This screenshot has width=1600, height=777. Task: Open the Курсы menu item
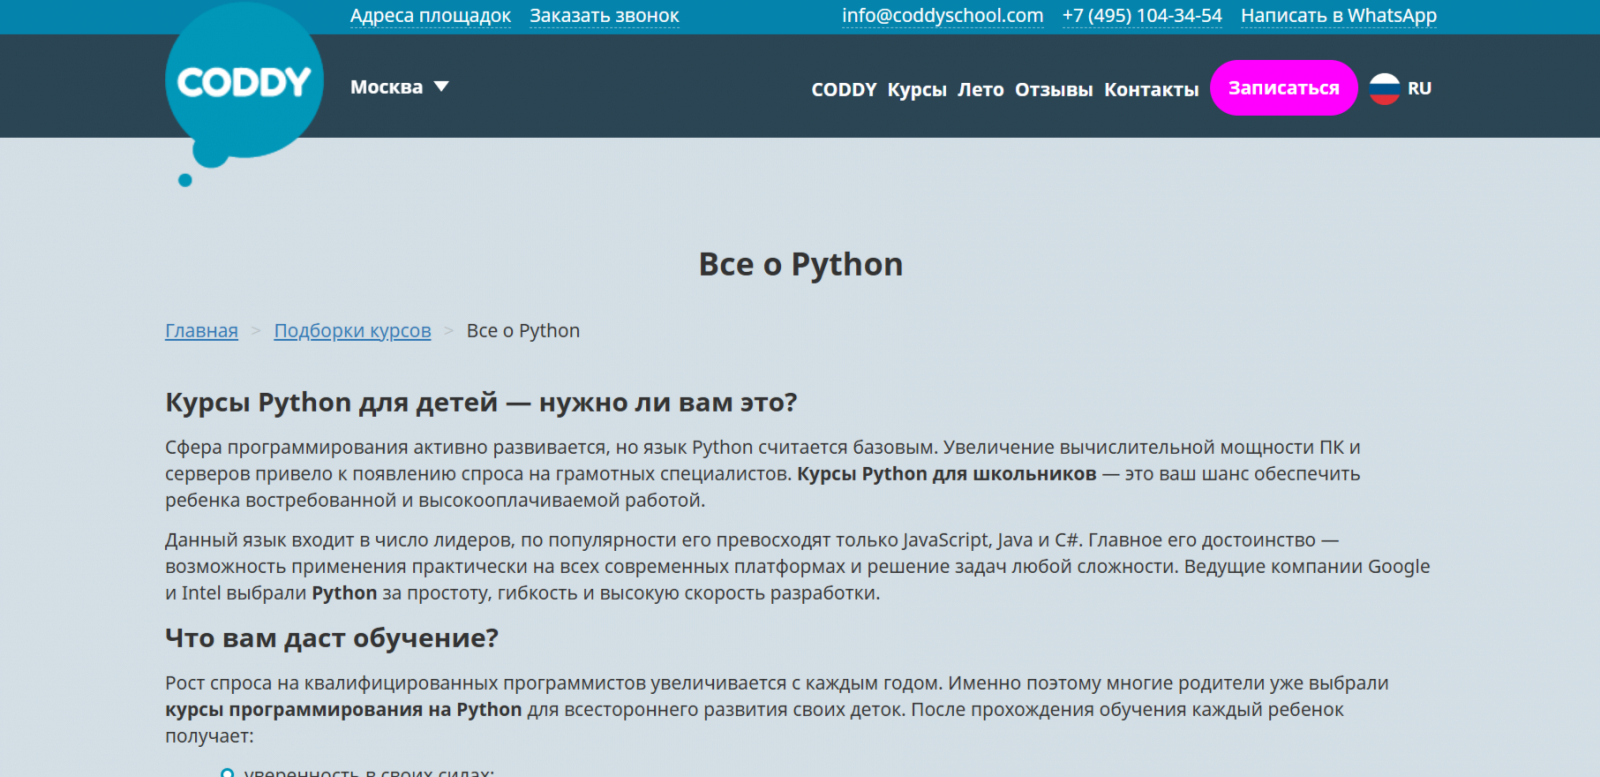917,90
